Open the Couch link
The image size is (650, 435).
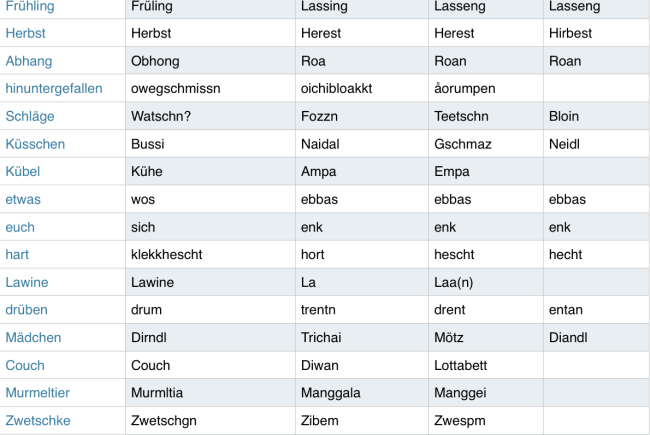tap(25, 365)
